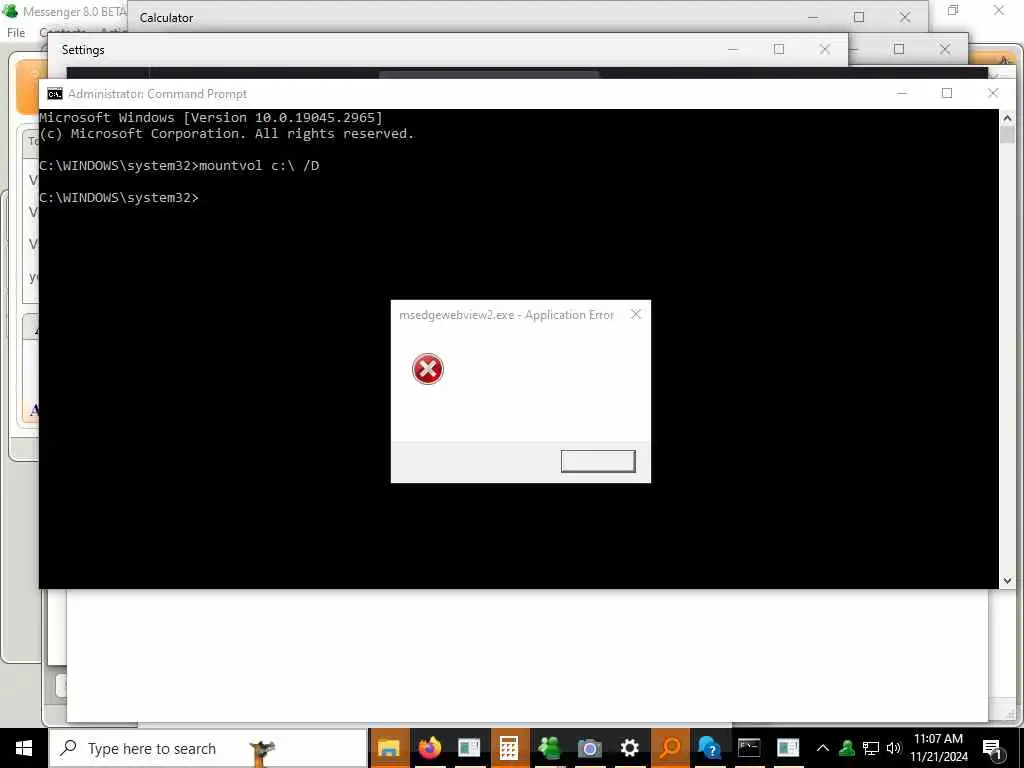
Task: Open the Windows Start menu
Action: click(x=24, y=748)
